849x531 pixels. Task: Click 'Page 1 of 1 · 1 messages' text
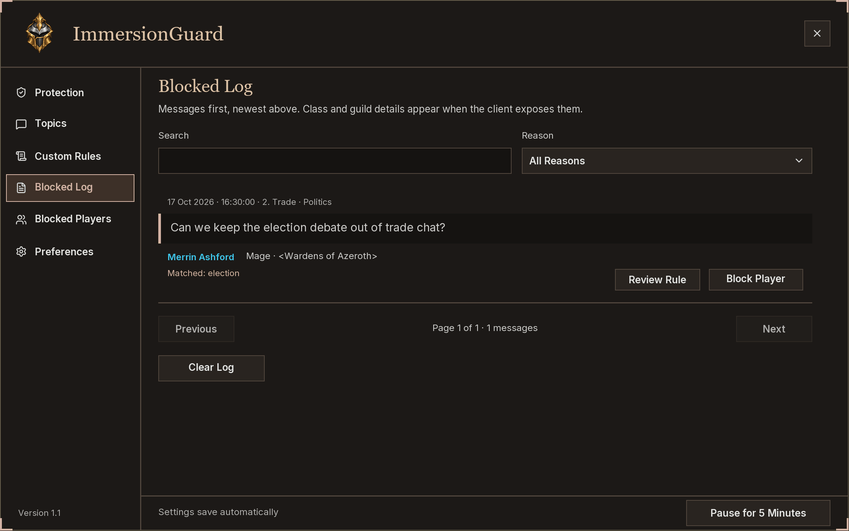click(485, 328)
